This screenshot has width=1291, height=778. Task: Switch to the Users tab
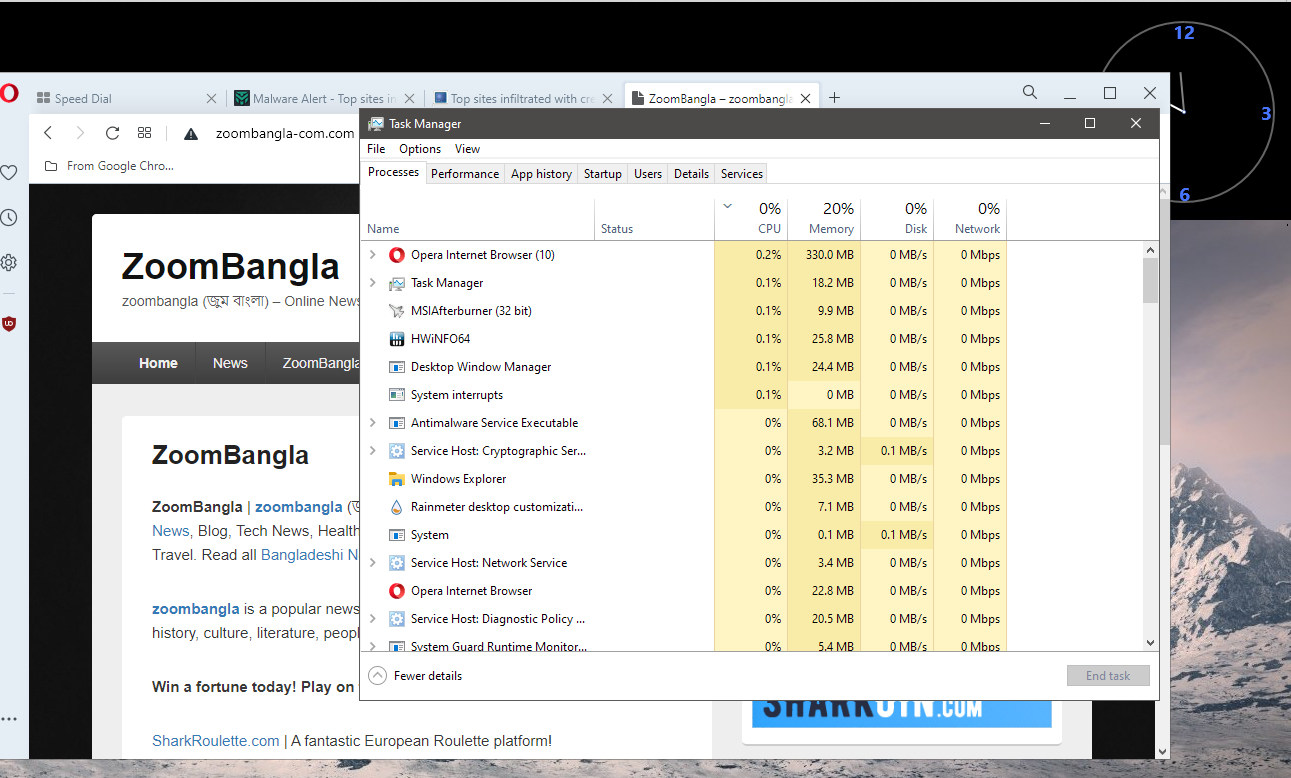[x=648, y=174]
